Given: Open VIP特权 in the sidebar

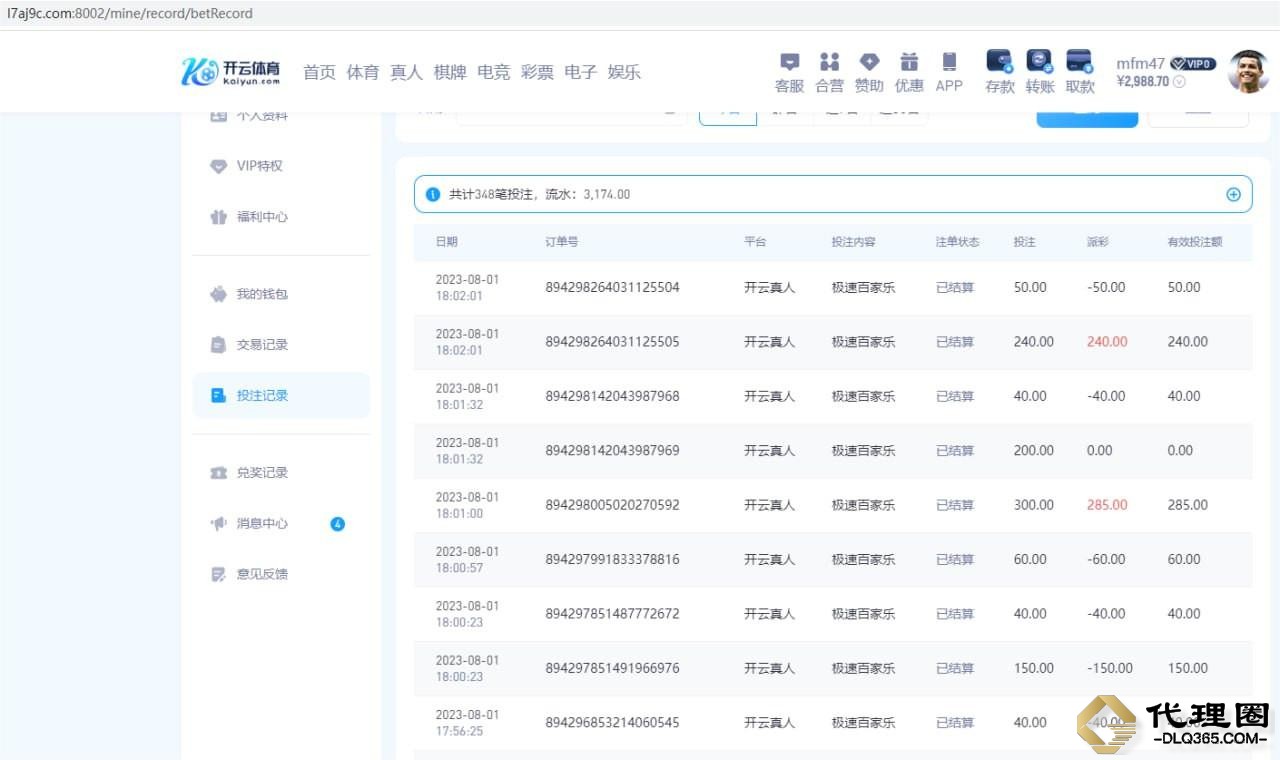Looking at the screenshot, I should (x=260, y=166).
